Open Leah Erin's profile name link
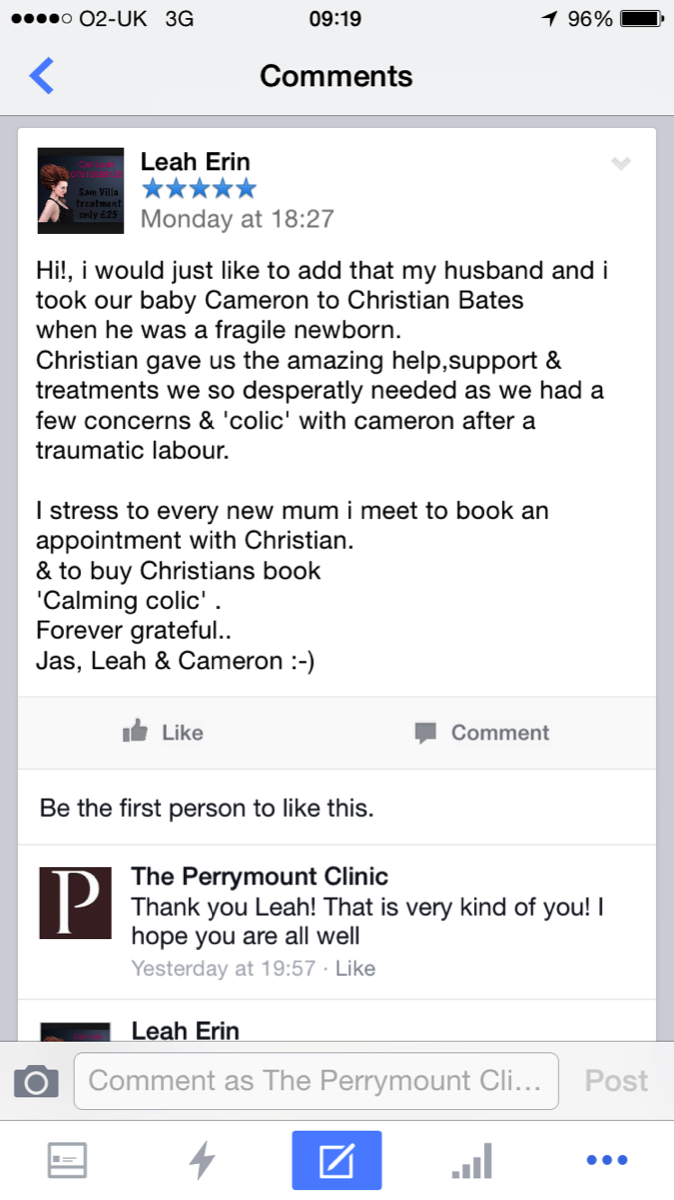 point(195,161)
